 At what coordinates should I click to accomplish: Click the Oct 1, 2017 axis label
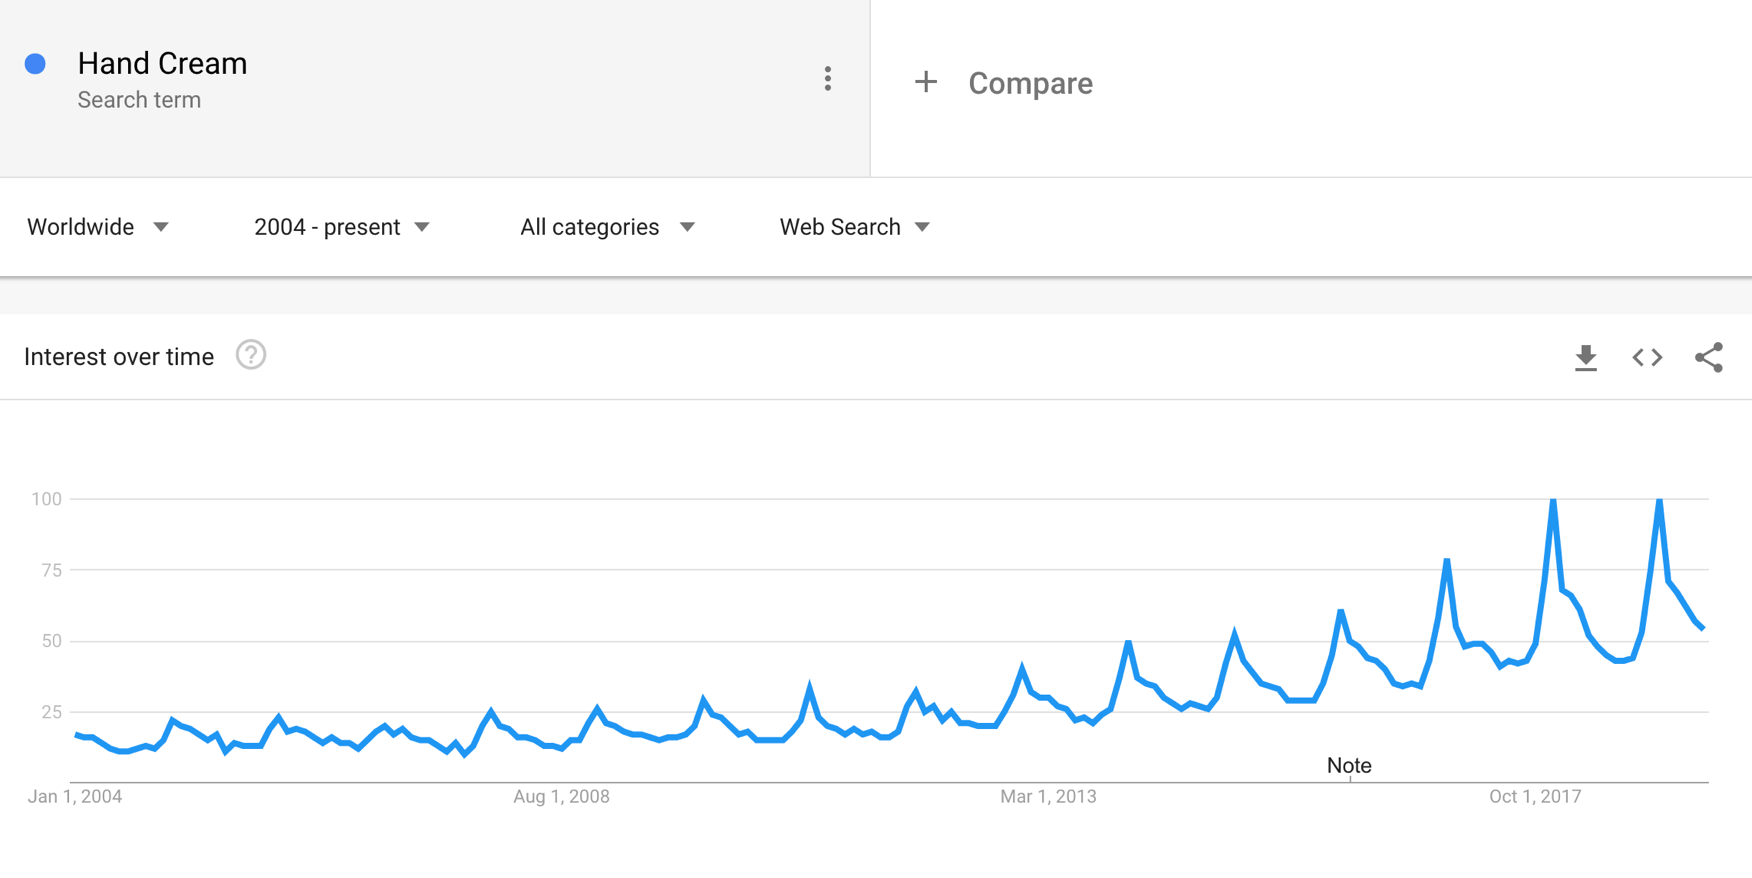1535,797
